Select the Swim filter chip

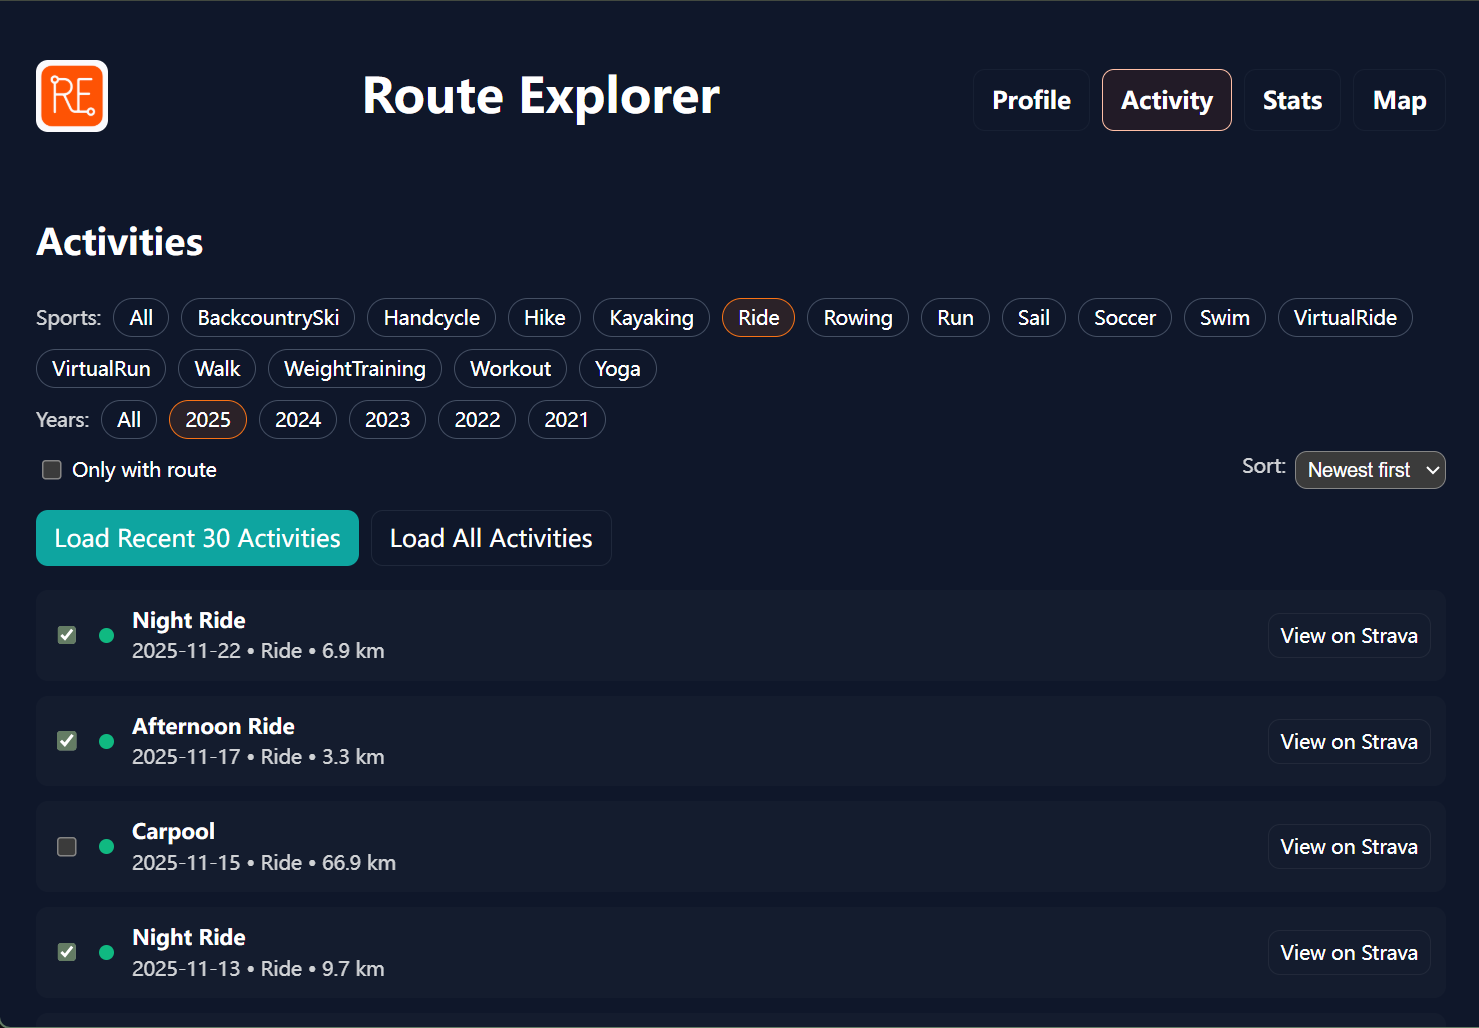[1224, 318]
